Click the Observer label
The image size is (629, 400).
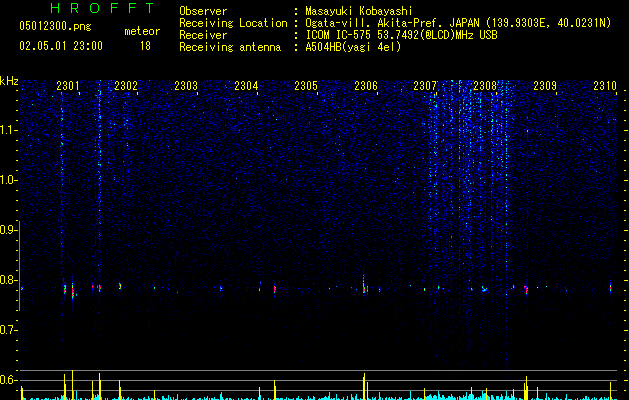(x=203, y=11)
